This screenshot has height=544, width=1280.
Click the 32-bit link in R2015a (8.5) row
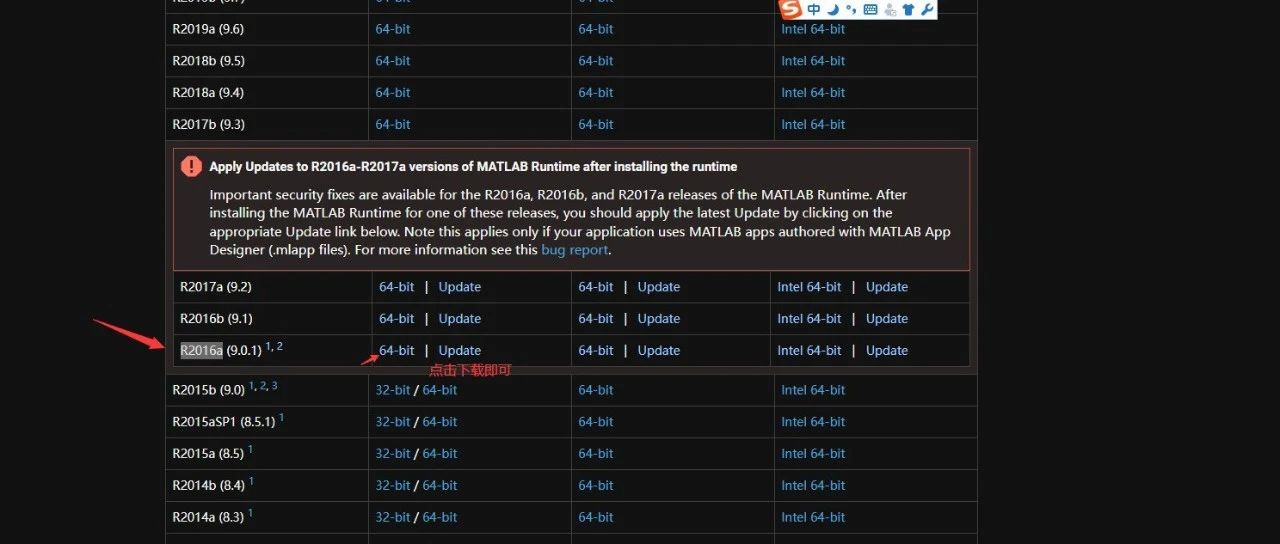393,454
